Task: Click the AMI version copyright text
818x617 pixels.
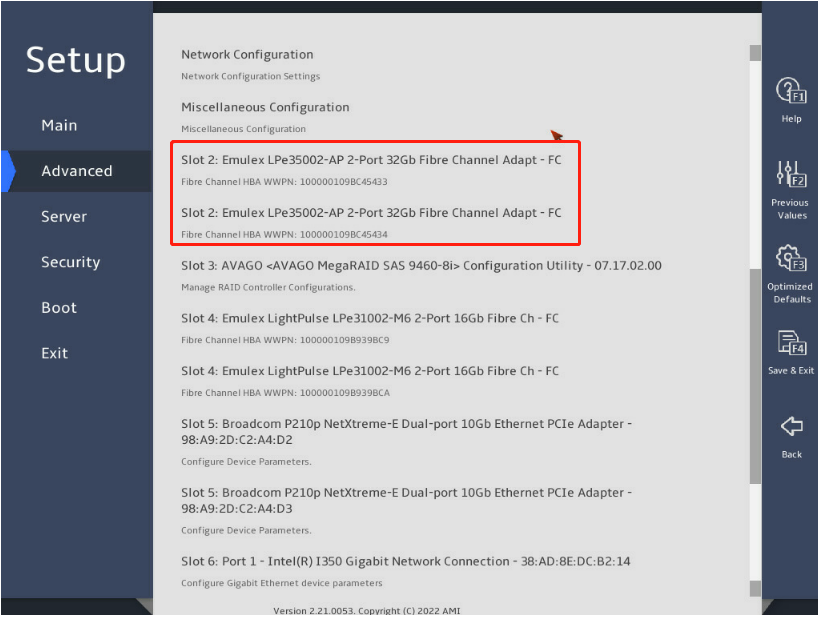Action: 367,610
